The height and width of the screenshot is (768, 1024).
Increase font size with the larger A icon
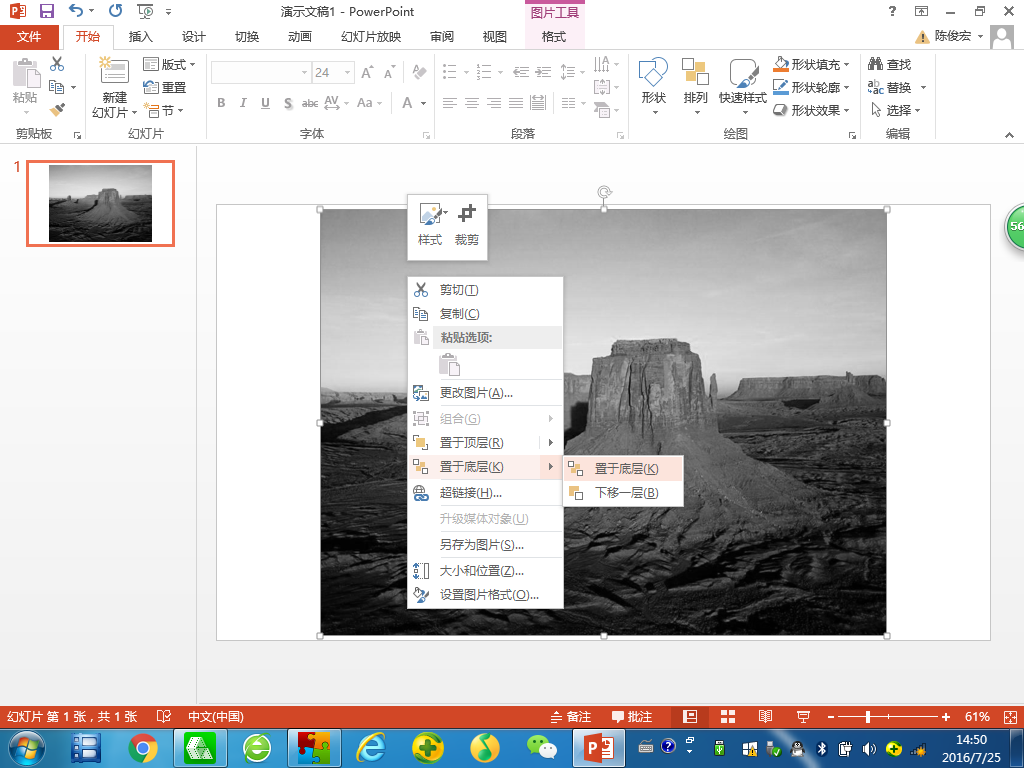click(x=368, y=72)
